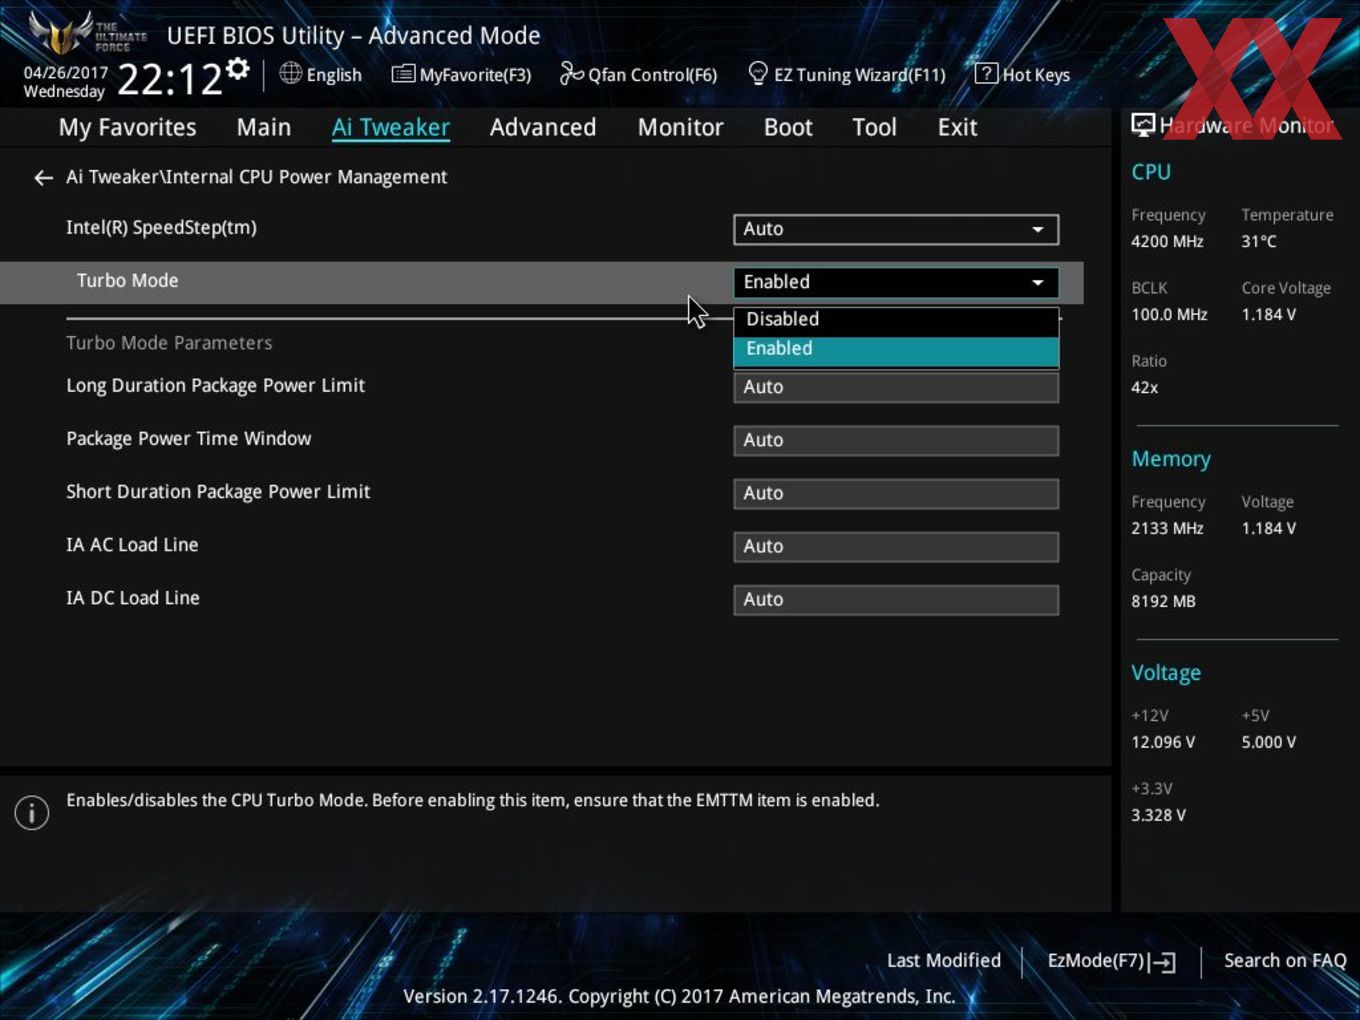Open the My Favorites tab
The image size is (1360, 1020).
(127, 127)
